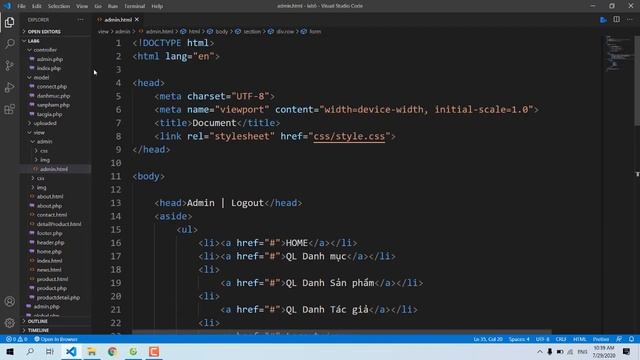Click the HTML language mode selector
Image resolution: width=640 pixels, height=360 pixels.
[x=580, y=339]
